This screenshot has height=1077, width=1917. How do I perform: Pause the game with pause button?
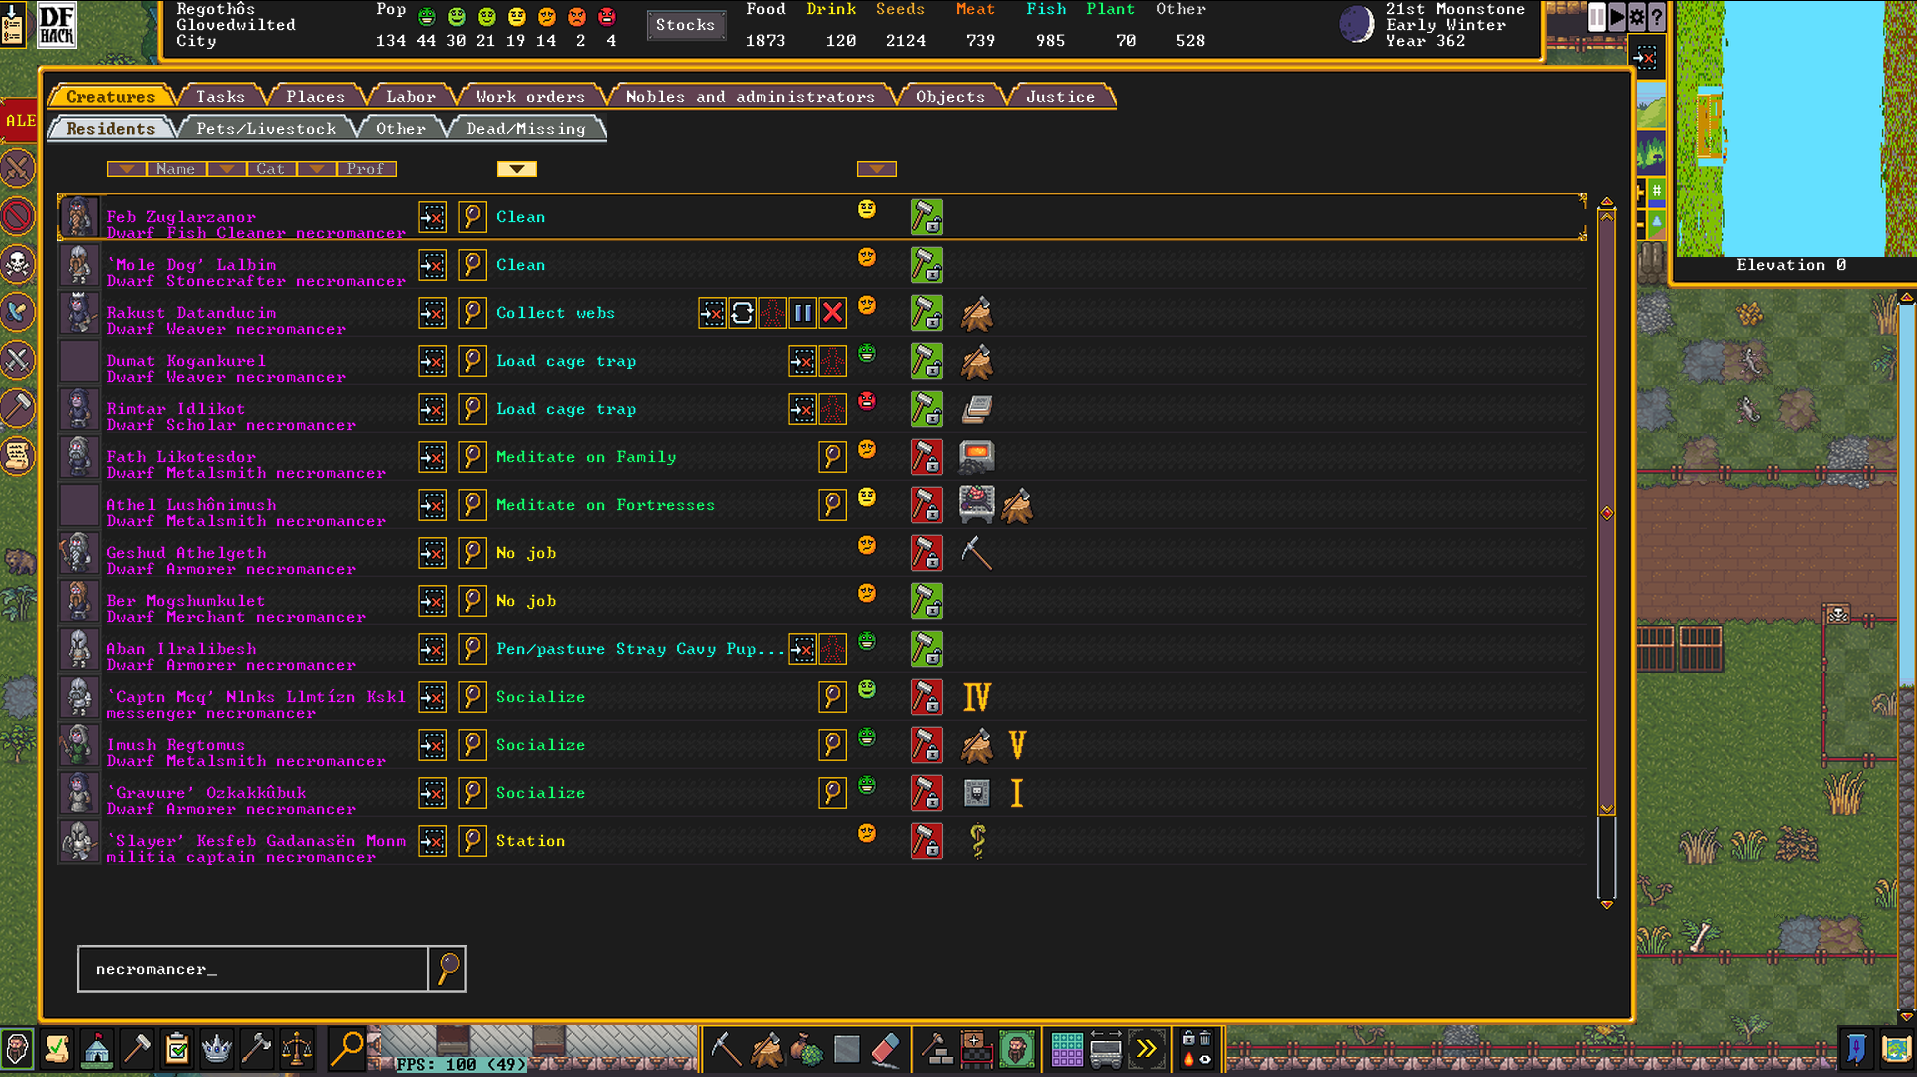tap(1597, 16)
